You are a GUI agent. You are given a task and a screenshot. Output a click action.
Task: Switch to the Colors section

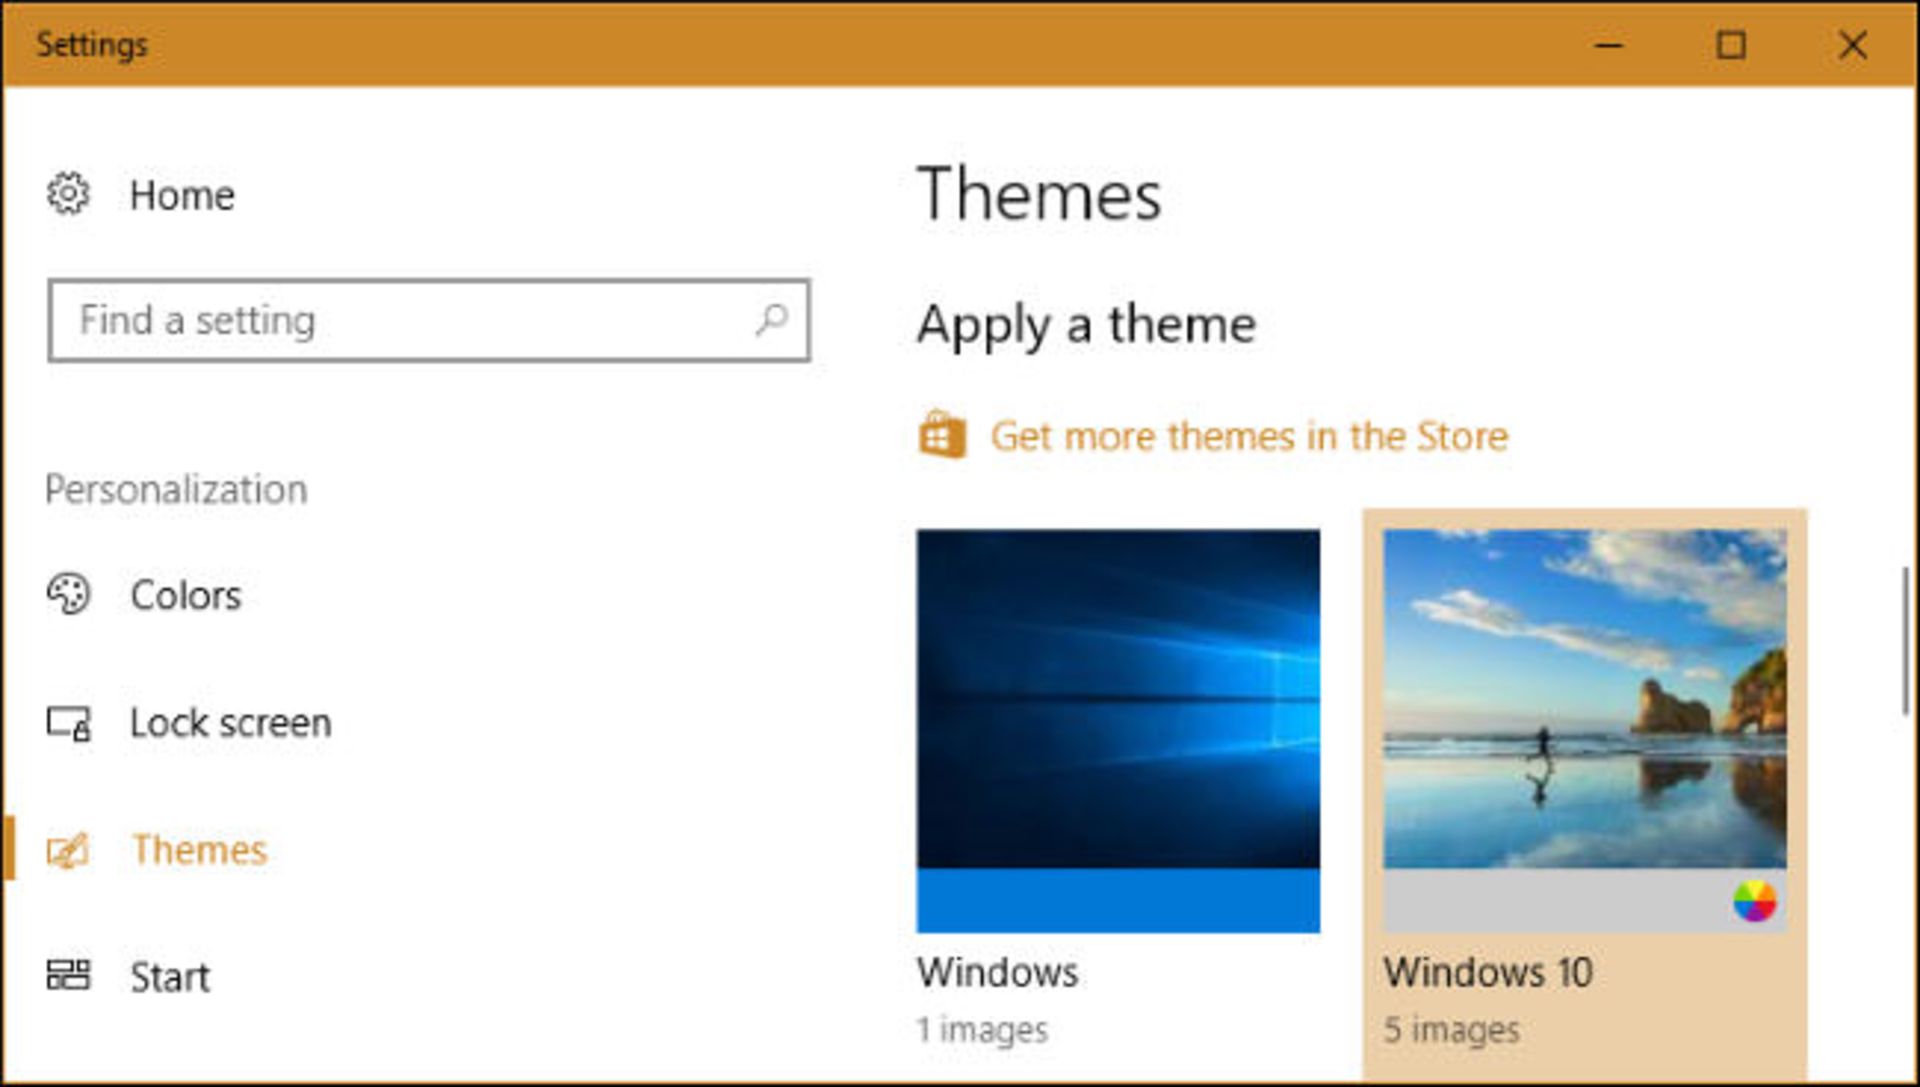coord(186,595)
